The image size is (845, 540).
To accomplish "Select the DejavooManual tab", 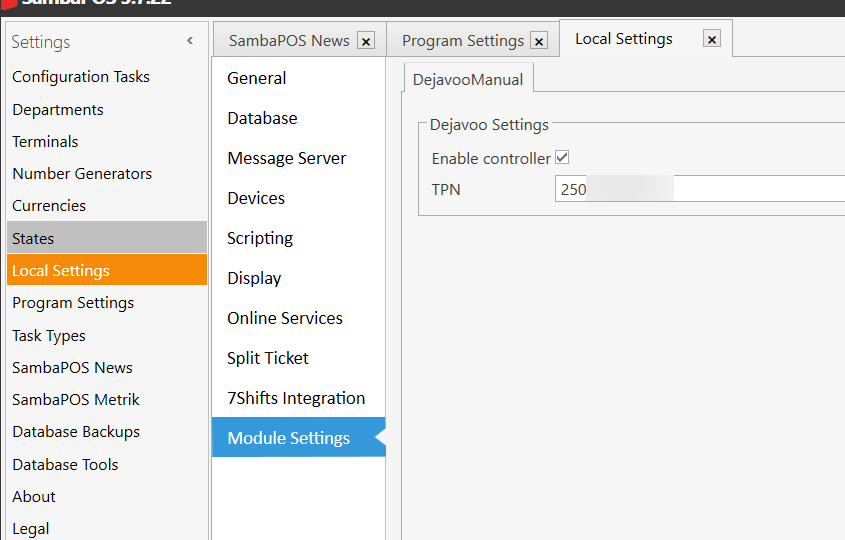I will coord(467,79).
